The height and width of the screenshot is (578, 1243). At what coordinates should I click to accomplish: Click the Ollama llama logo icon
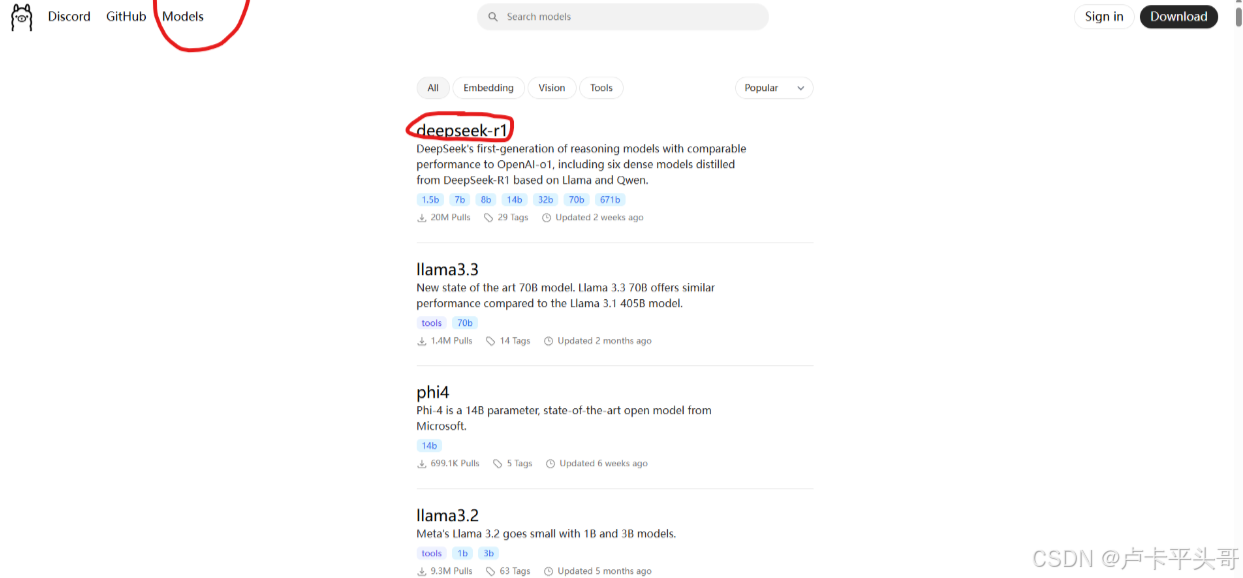[x=22, y=17]
